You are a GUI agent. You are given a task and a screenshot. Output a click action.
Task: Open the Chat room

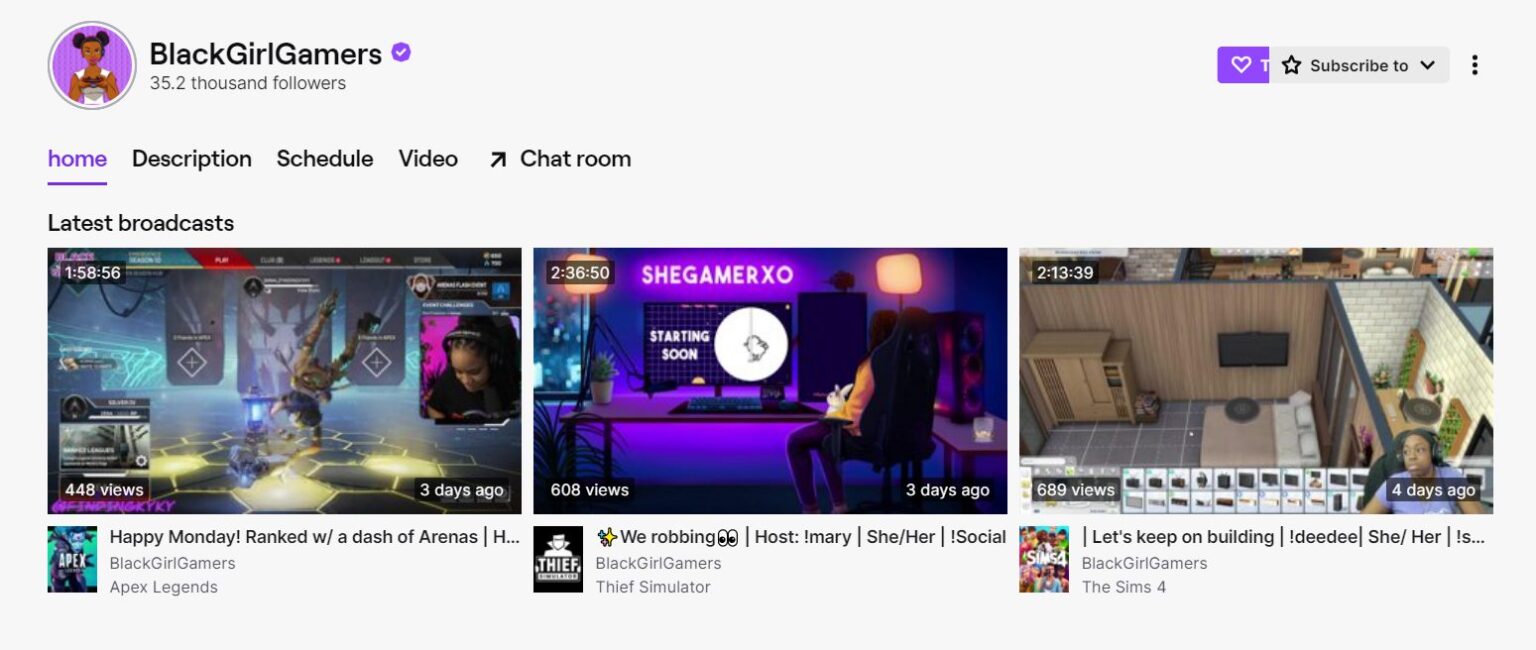pos(574,158)
